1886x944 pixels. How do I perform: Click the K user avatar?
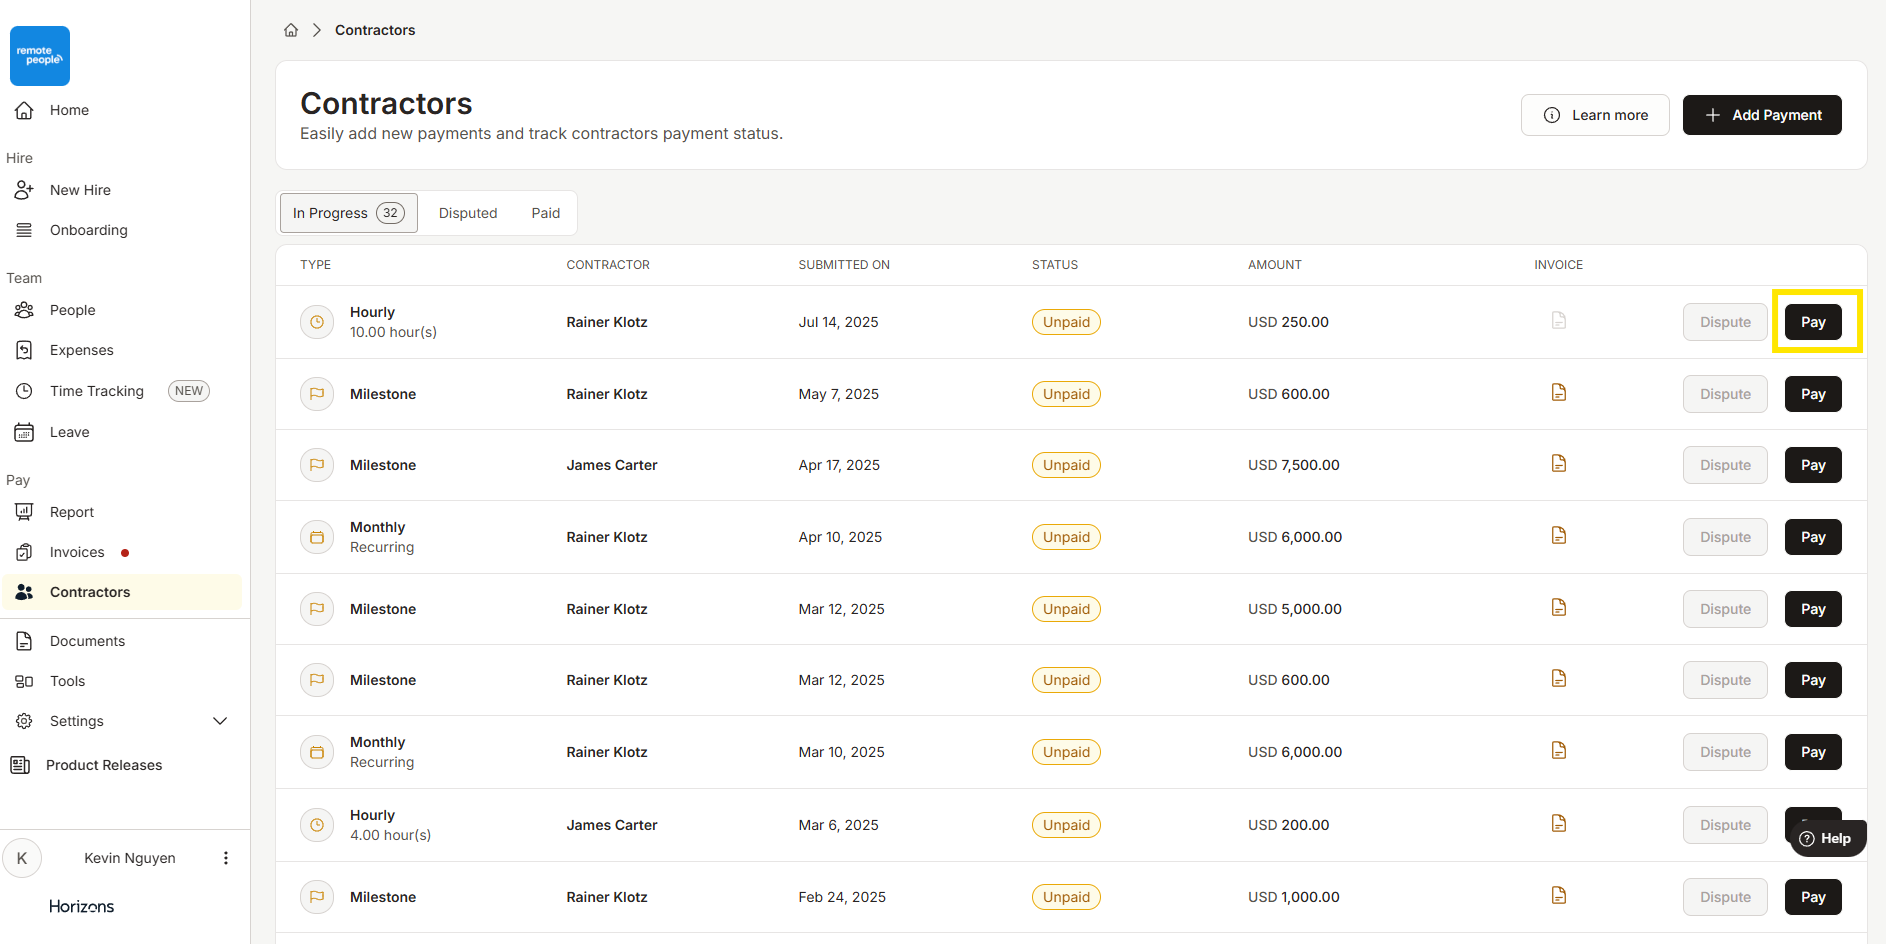pos(22,858)
